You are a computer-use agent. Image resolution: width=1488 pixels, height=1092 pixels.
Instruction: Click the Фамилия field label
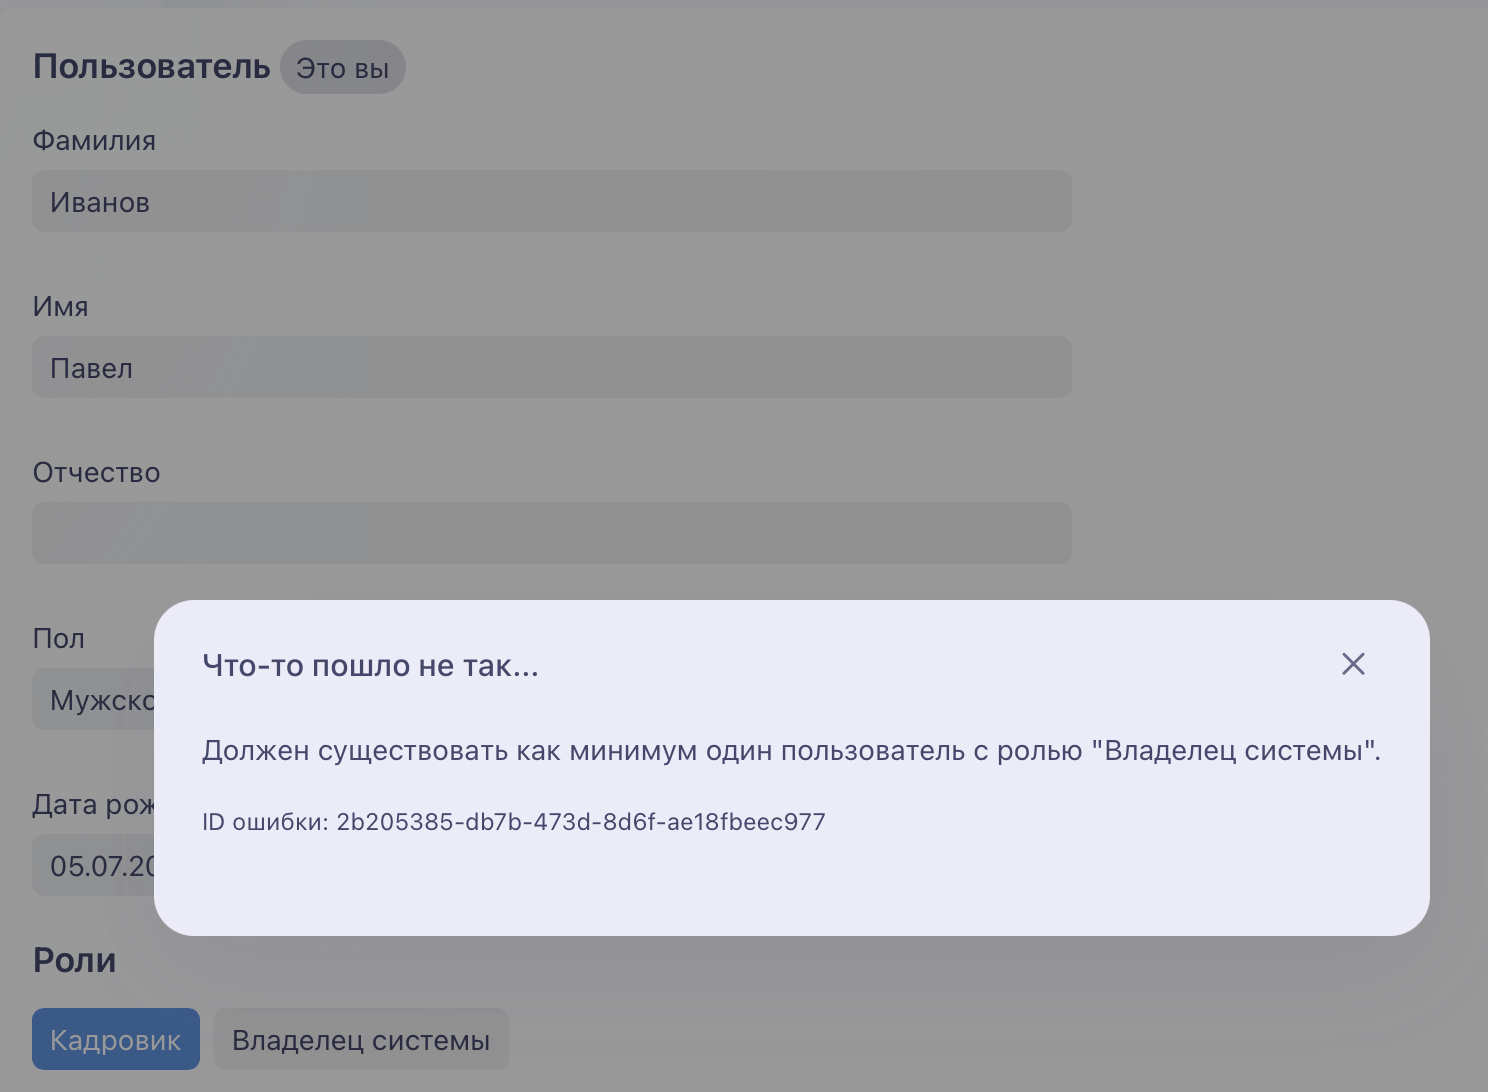click(94, 141)
